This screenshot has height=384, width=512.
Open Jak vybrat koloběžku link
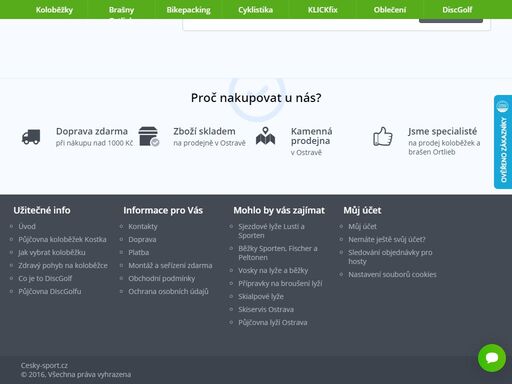pos(52,252)
